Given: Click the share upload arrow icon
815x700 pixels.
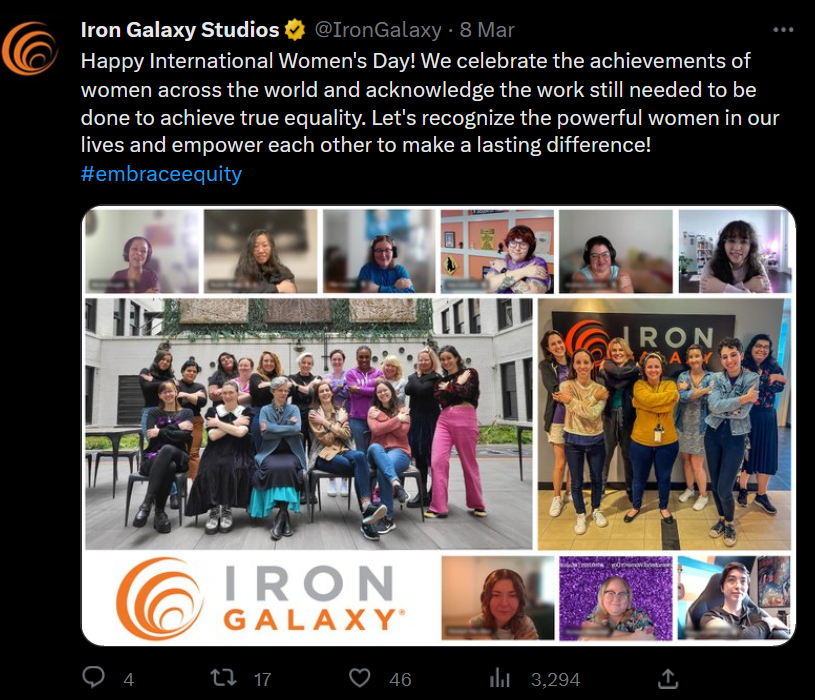Looking at the screenshot, I should [669, 678].
